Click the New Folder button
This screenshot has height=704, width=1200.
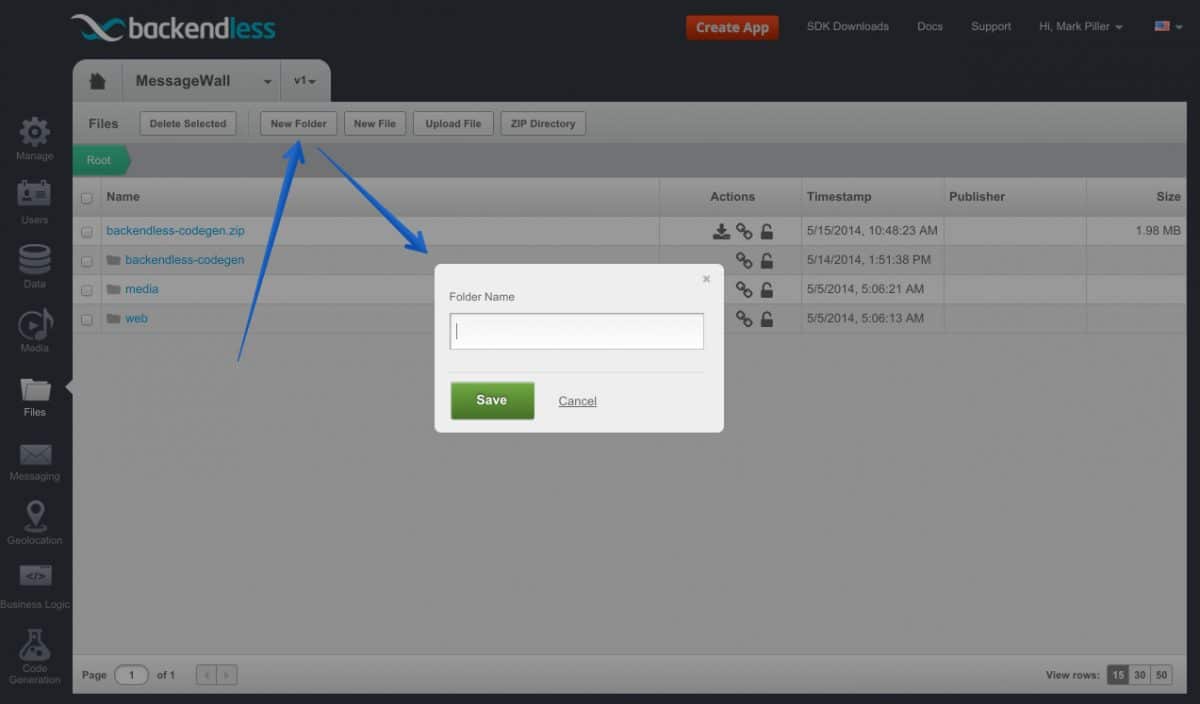click(298, 124)
